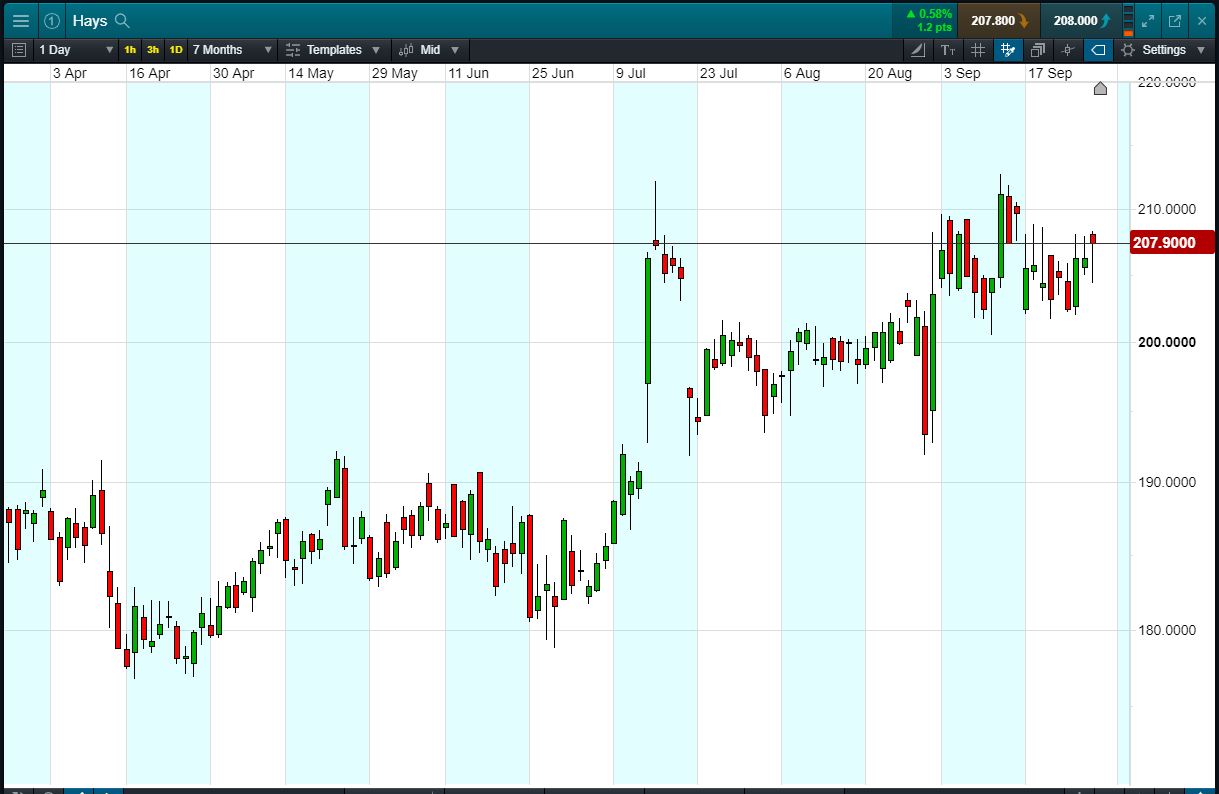Open the chart data list icon
1219x794 pixels.
[x=19, y=50]
